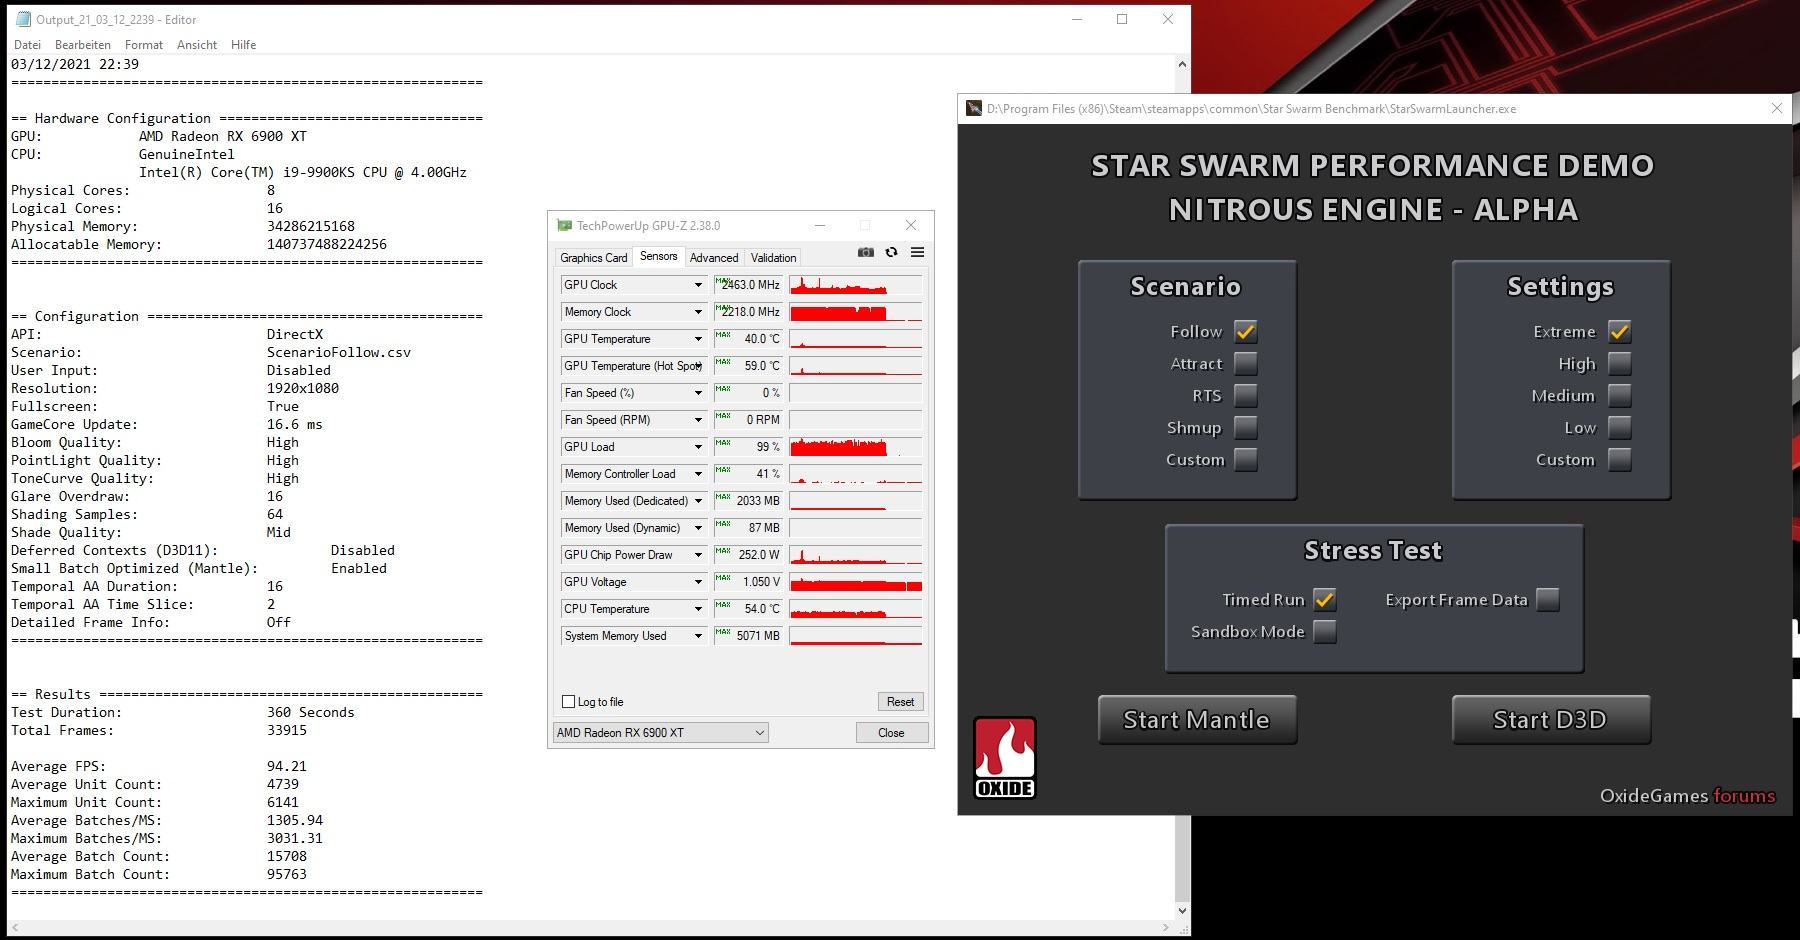Viewport: 1800px width, 940px height.
Task: Minimize the GPU-Z window
Action: click(819, 225)
